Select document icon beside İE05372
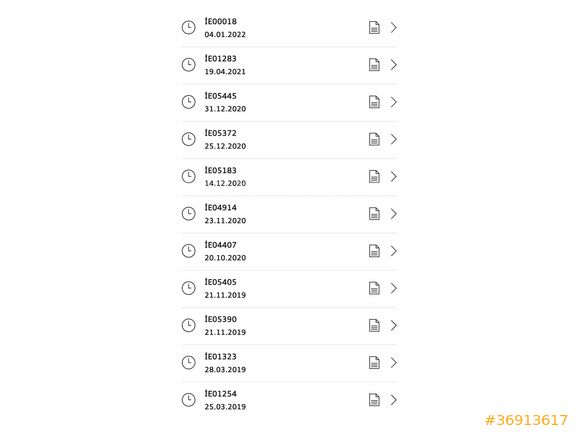The height and width of the screenshot is (435, 580). tap(374, 139)
